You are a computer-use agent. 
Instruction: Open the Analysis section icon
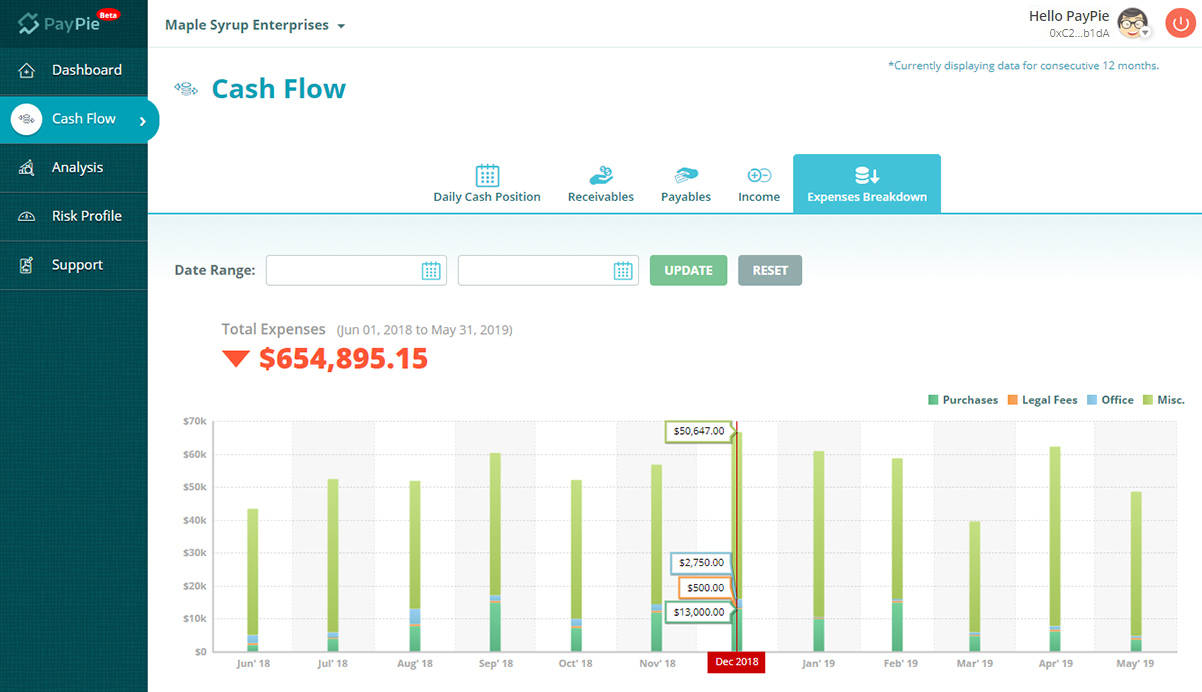click(x=25, y=167)
